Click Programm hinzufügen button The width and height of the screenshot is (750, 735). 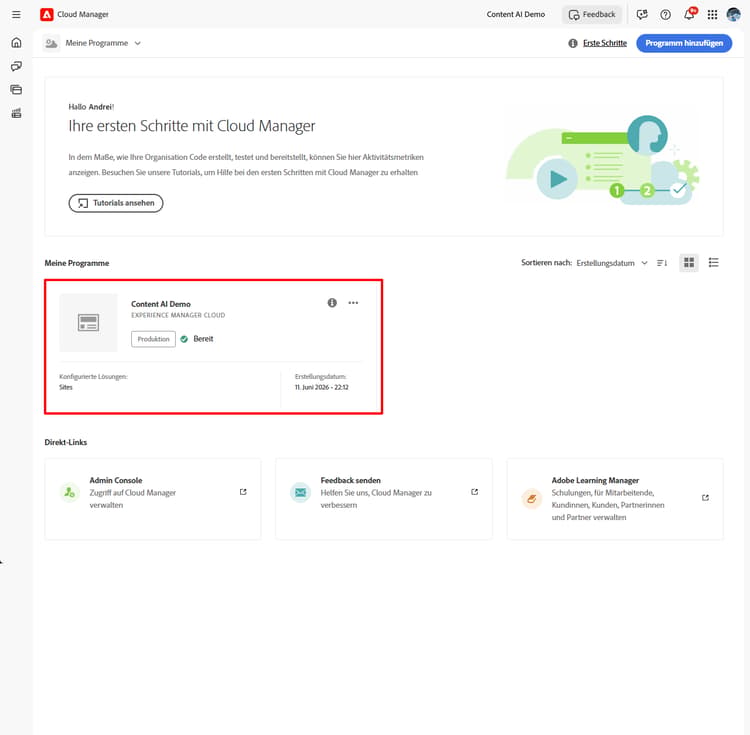point(684,43)
